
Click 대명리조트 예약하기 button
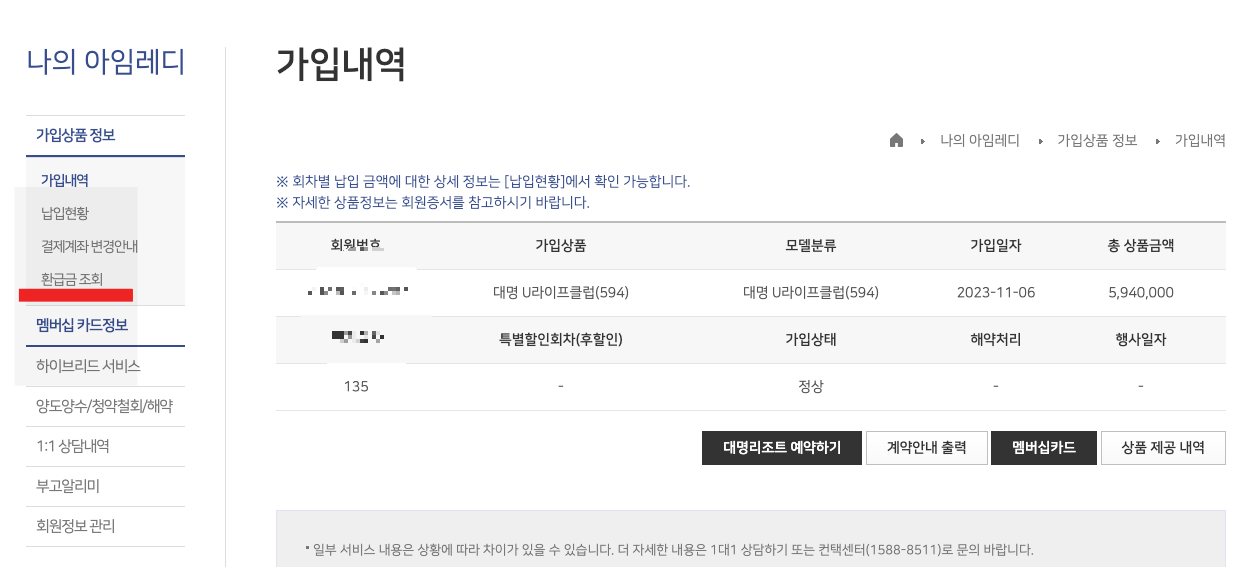point(781,448)
